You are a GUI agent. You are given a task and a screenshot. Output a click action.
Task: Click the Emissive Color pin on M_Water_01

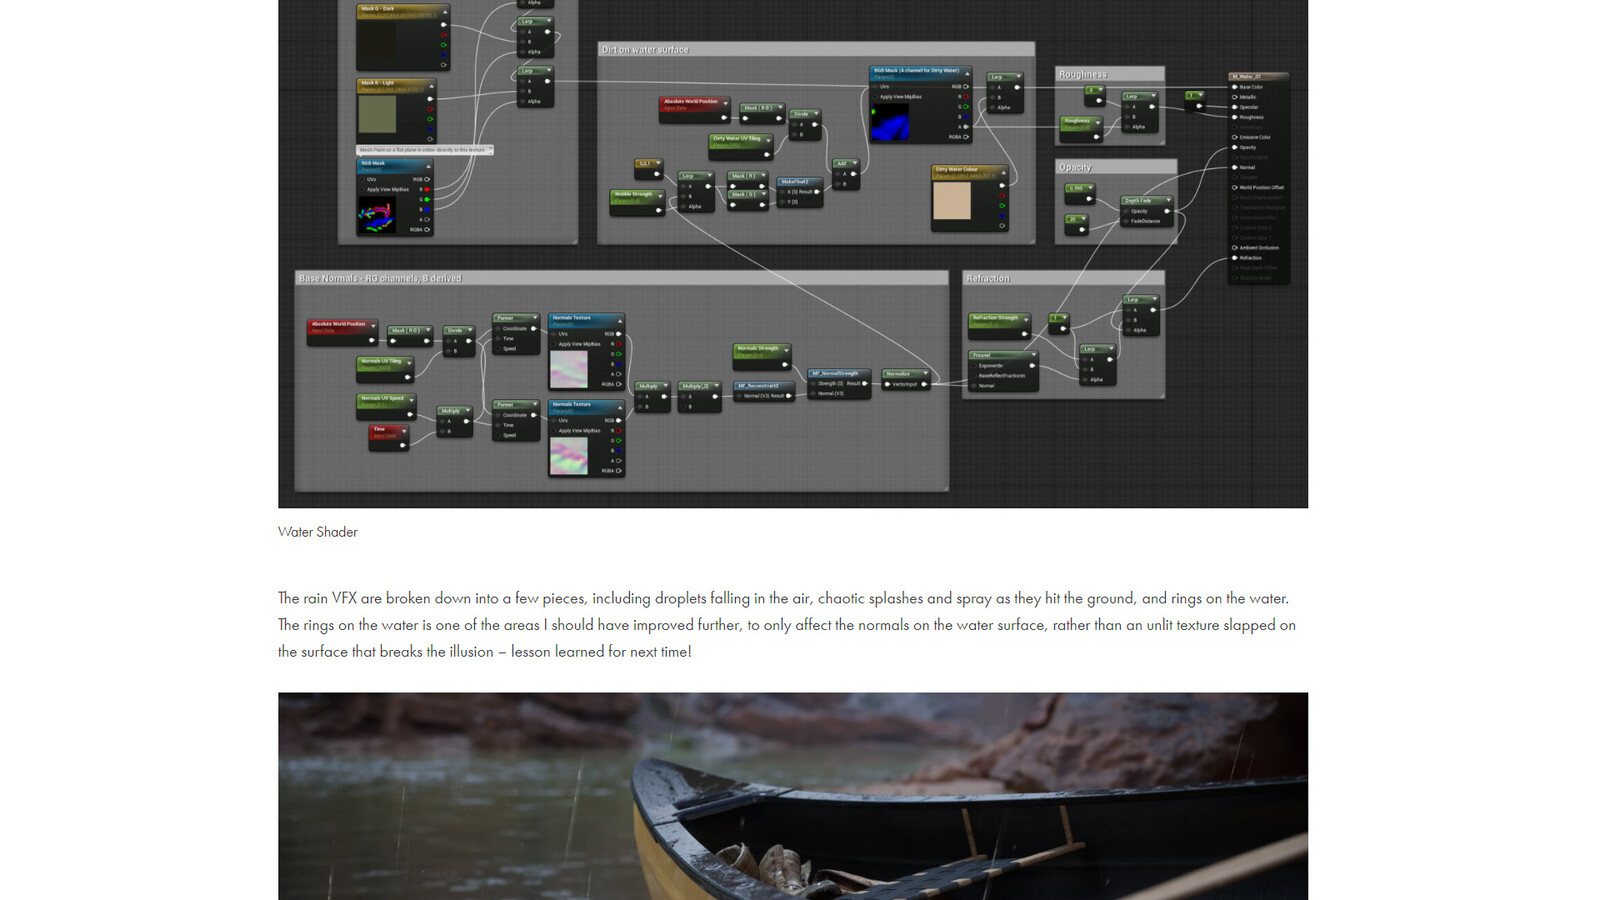(1235, 137)
